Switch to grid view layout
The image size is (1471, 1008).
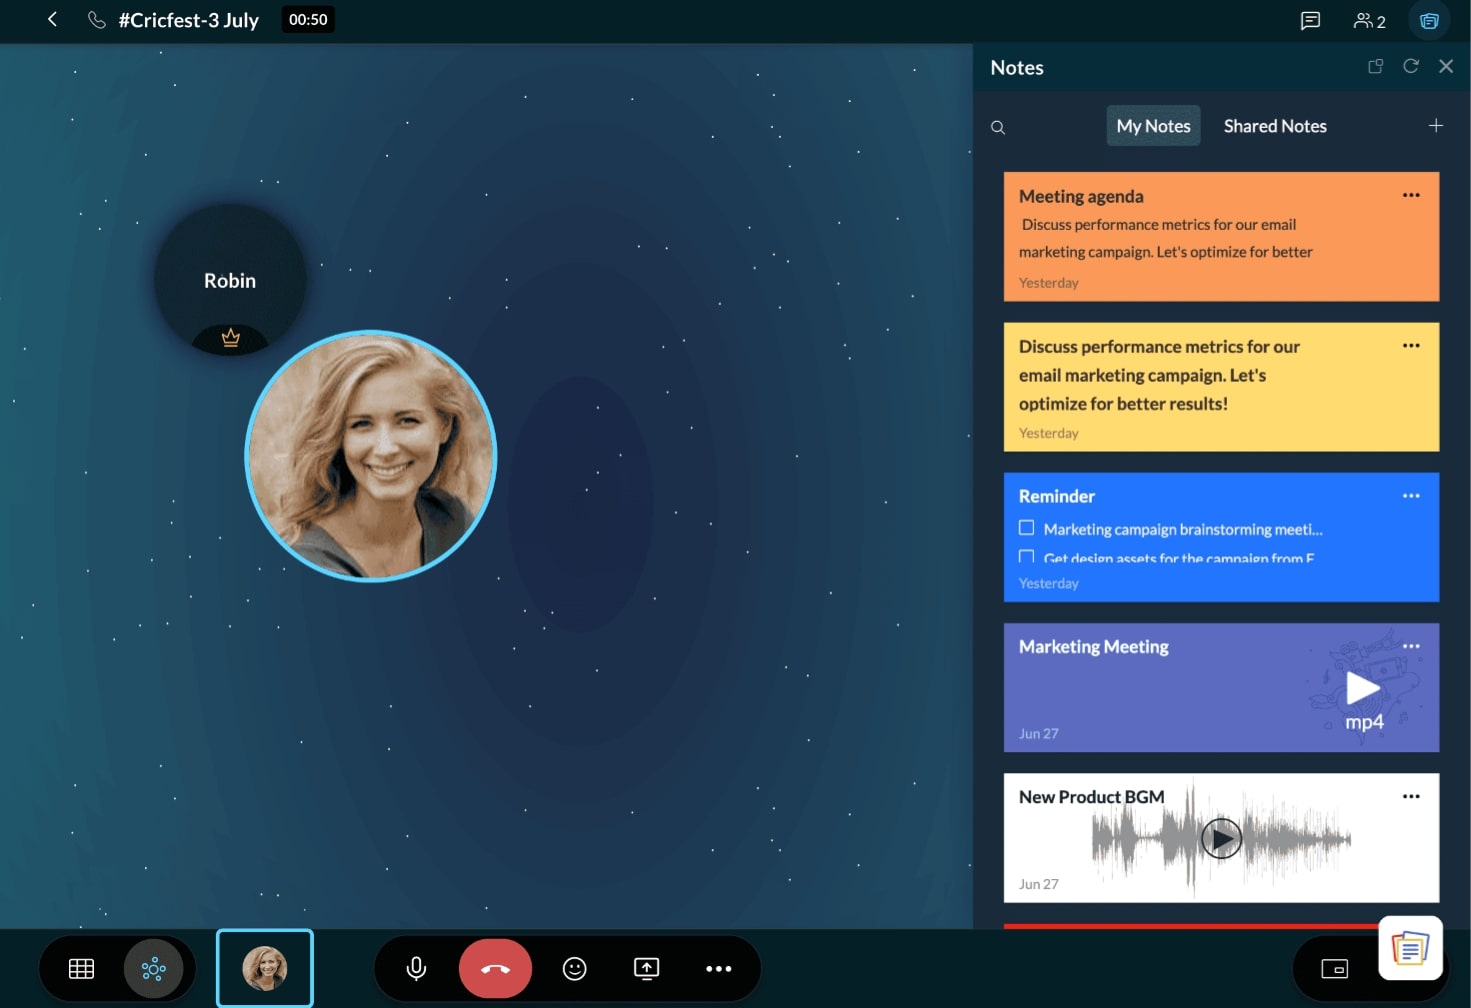(x=81, y=968)
